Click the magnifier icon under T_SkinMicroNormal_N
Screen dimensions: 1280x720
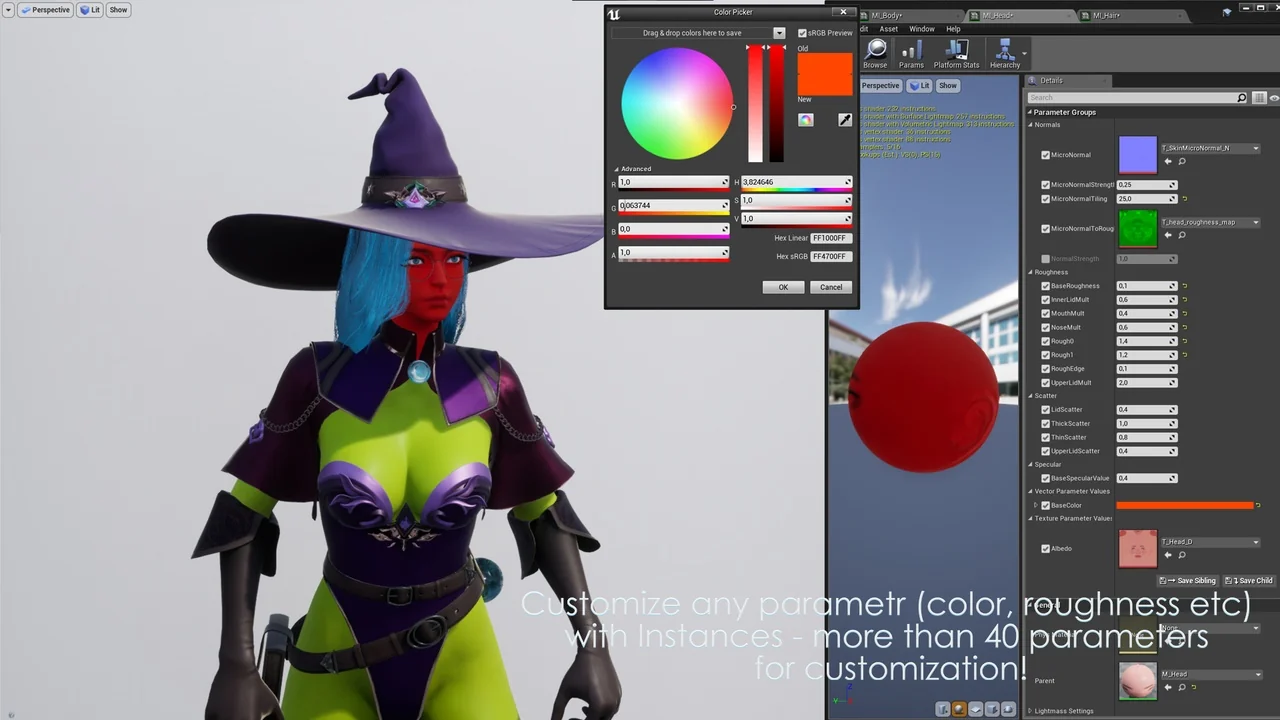(x=1181, y=162)
